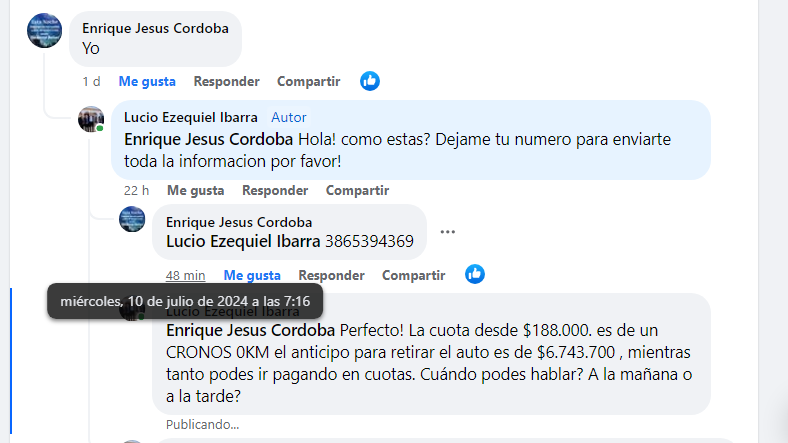This screenshot has width=788, height=443.
Task: Click Responder under the phone number reply
Action: click(331, 275)
